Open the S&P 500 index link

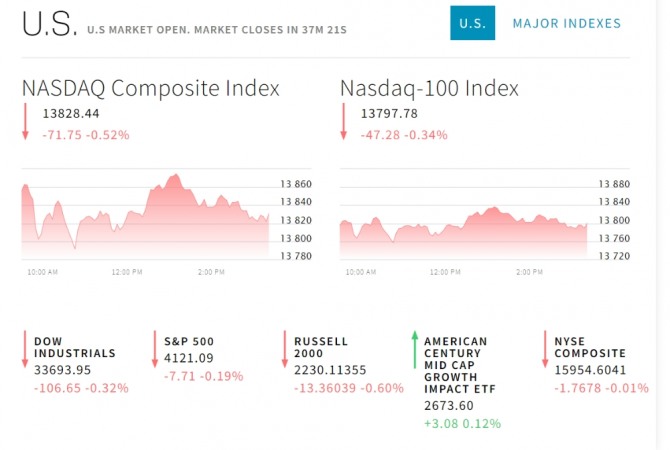tap(189, 341)
